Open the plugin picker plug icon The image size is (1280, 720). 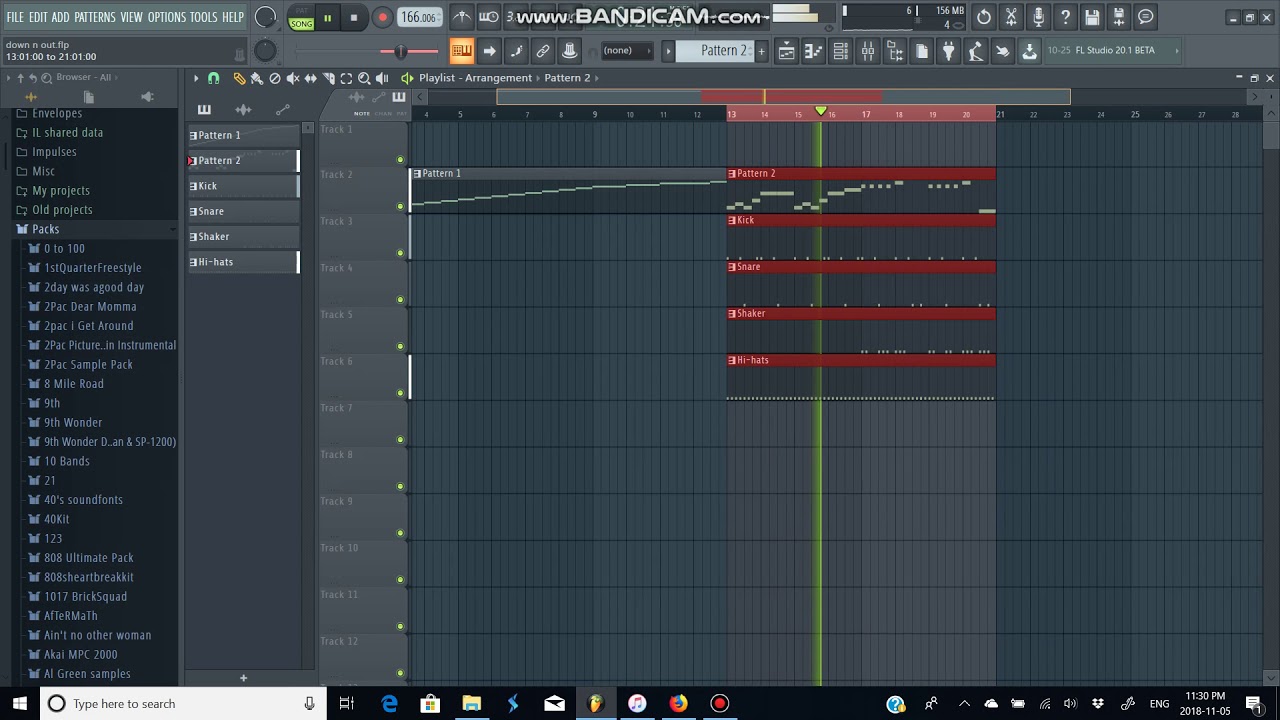pyautogui.click(x=949, y=51)
